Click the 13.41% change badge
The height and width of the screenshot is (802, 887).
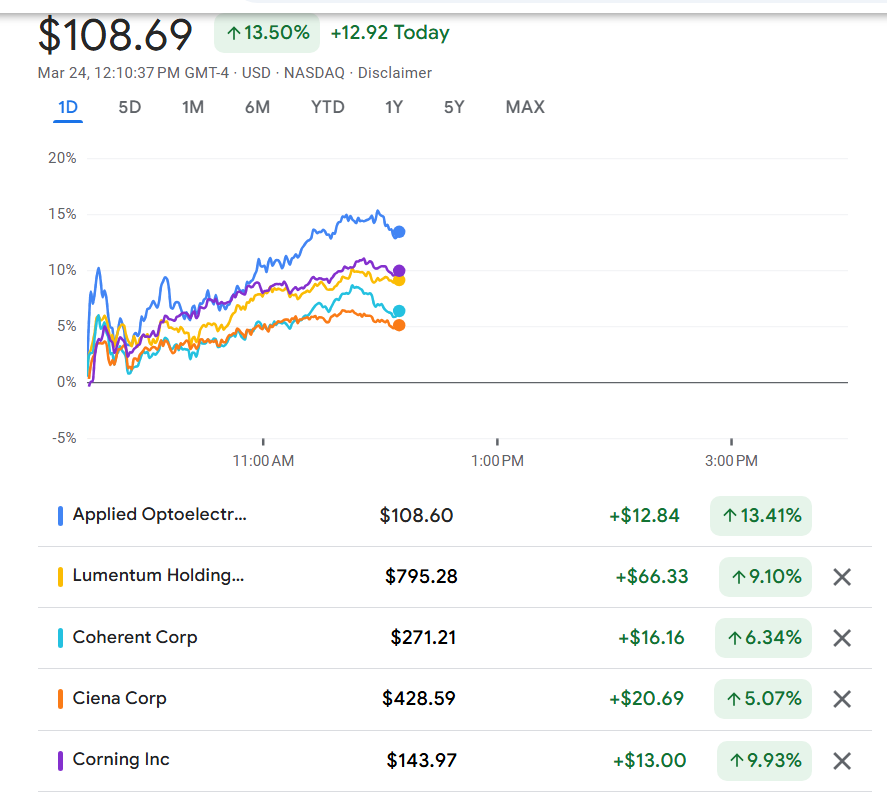pos(761,516)
